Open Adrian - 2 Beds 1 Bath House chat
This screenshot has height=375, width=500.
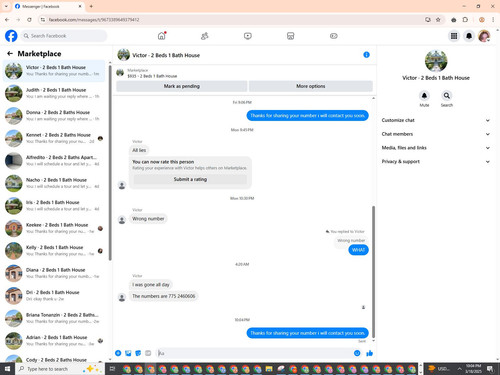54,341
